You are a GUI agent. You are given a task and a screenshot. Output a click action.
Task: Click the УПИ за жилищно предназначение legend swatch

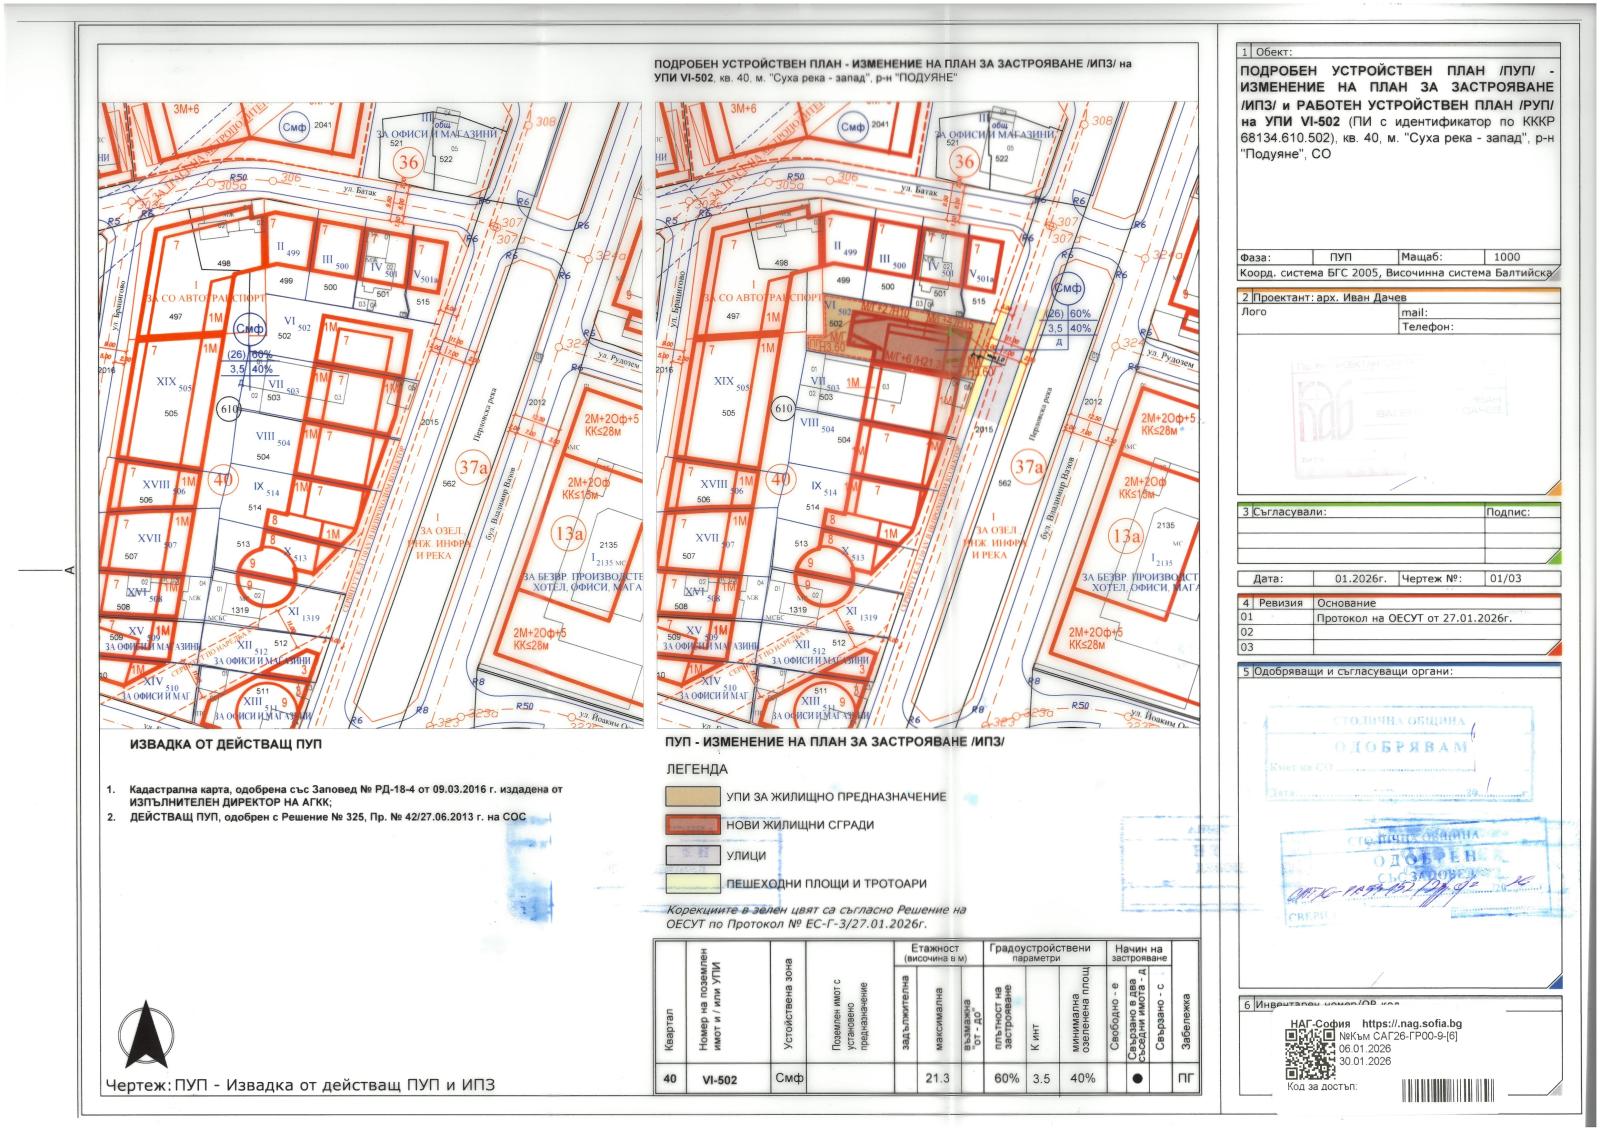[x=692, y=797]
